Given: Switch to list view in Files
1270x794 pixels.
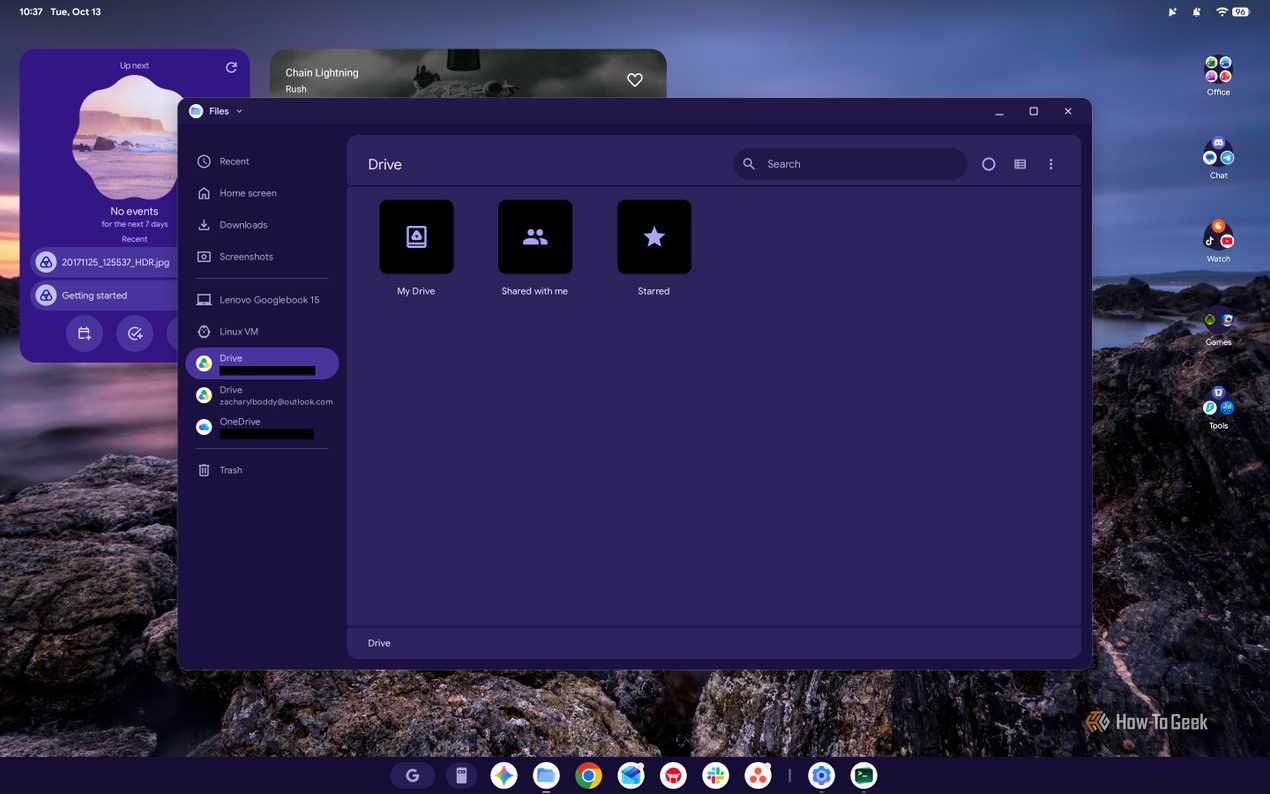Looking at the screenshot, I should pyautogui.click(x=1020, y=164).
